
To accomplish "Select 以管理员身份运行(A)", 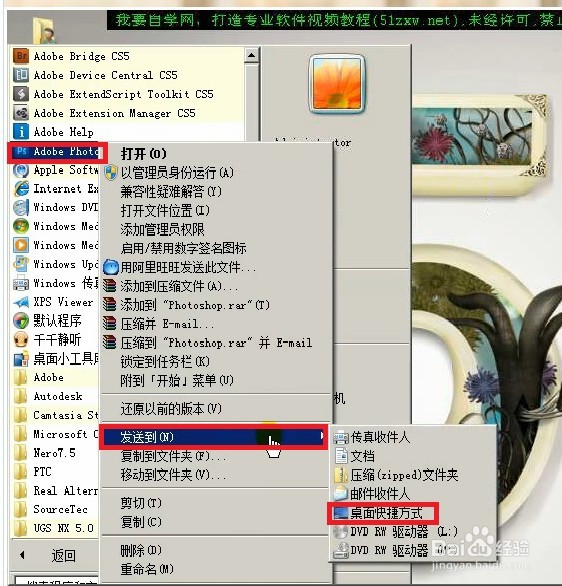I will click(177, 173).
